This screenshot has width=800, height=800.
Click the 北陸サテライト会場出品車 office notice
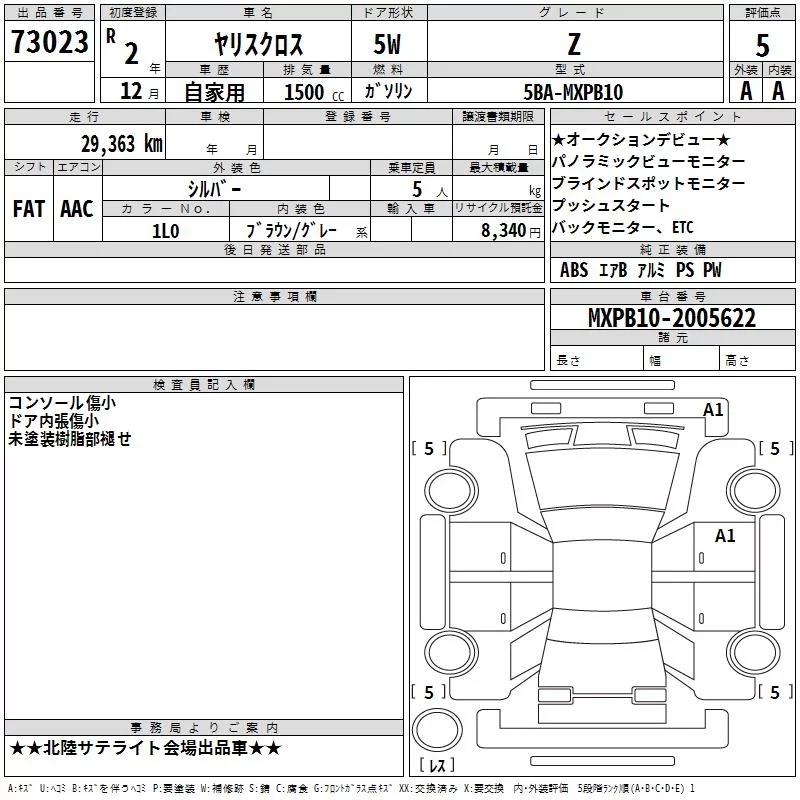pyautogui.click(x=145, y=749)
